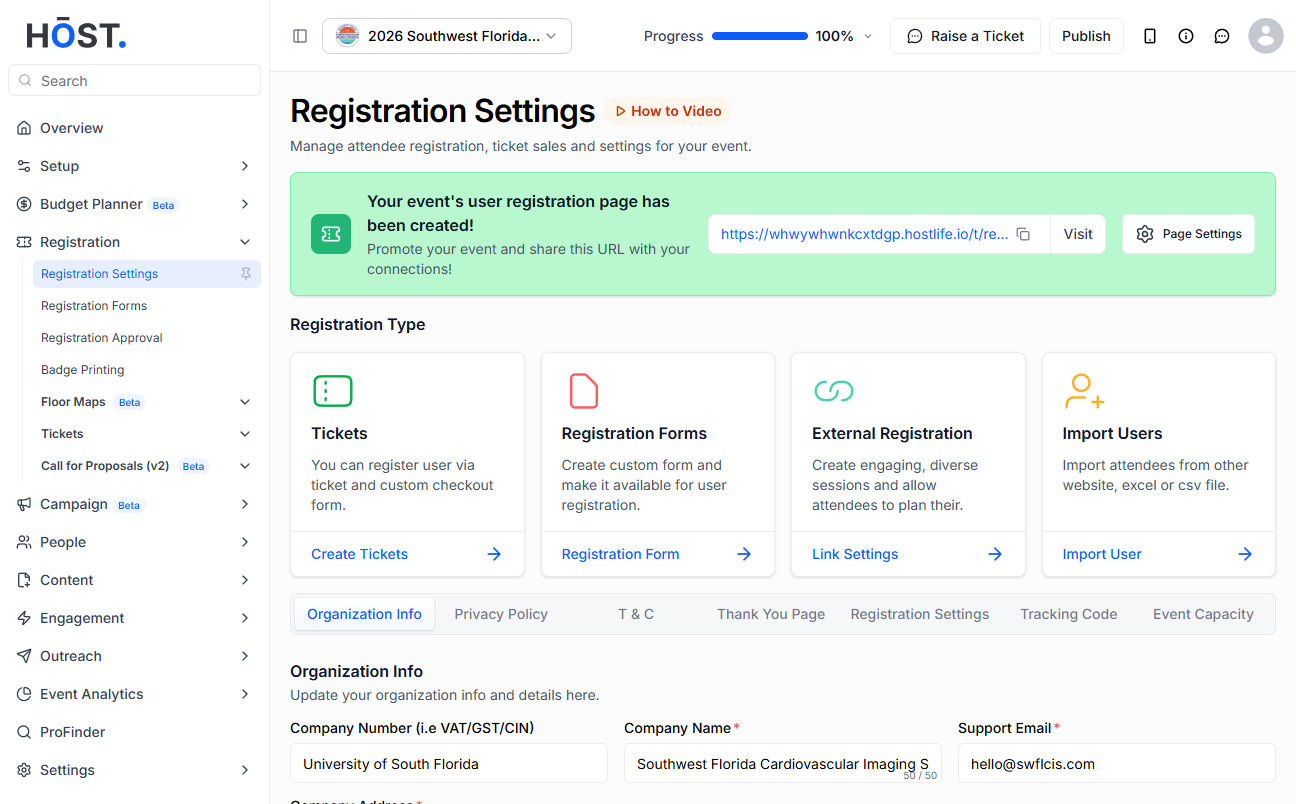This screenshot has width=1296, height=804.
Task: Click the Publish button
Action: point(1086,36)
